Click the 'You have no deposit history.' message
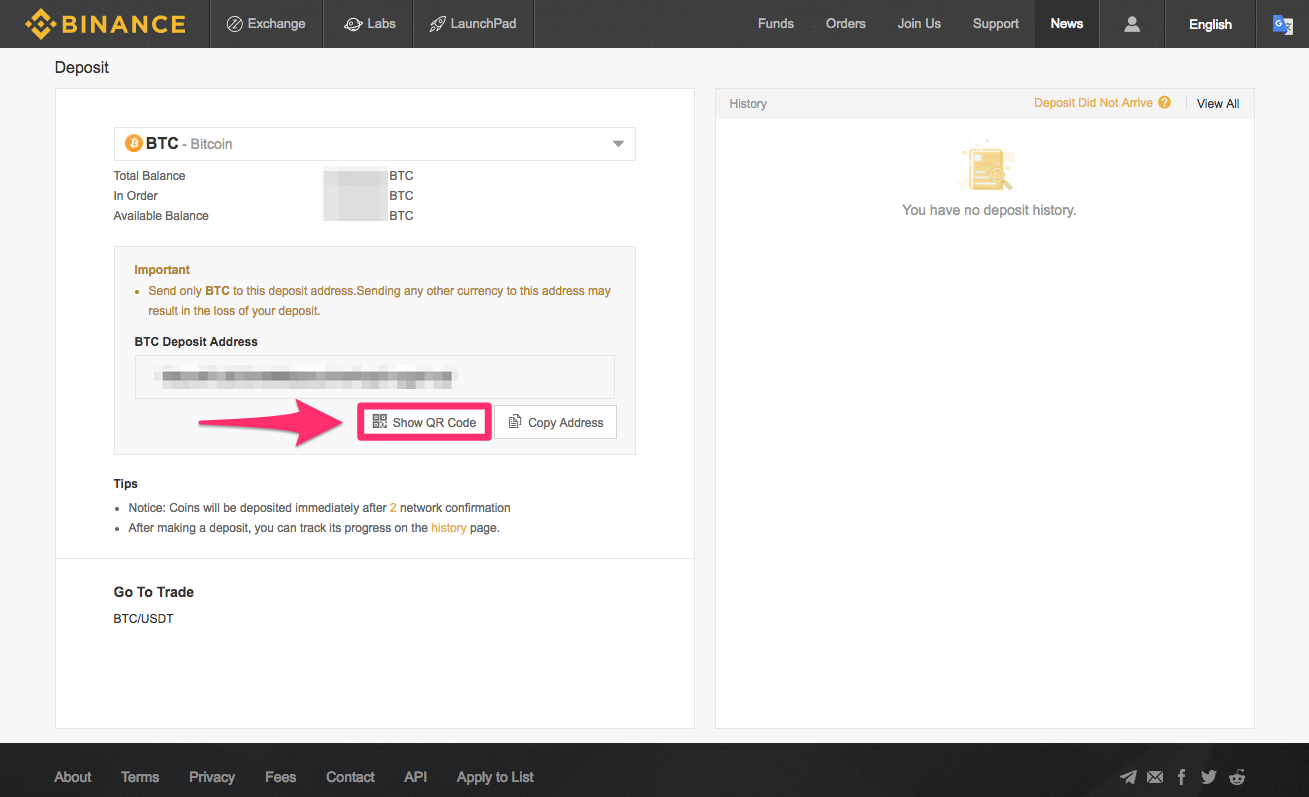This screenshot has height=797, width=1309. tap(989, 210)
